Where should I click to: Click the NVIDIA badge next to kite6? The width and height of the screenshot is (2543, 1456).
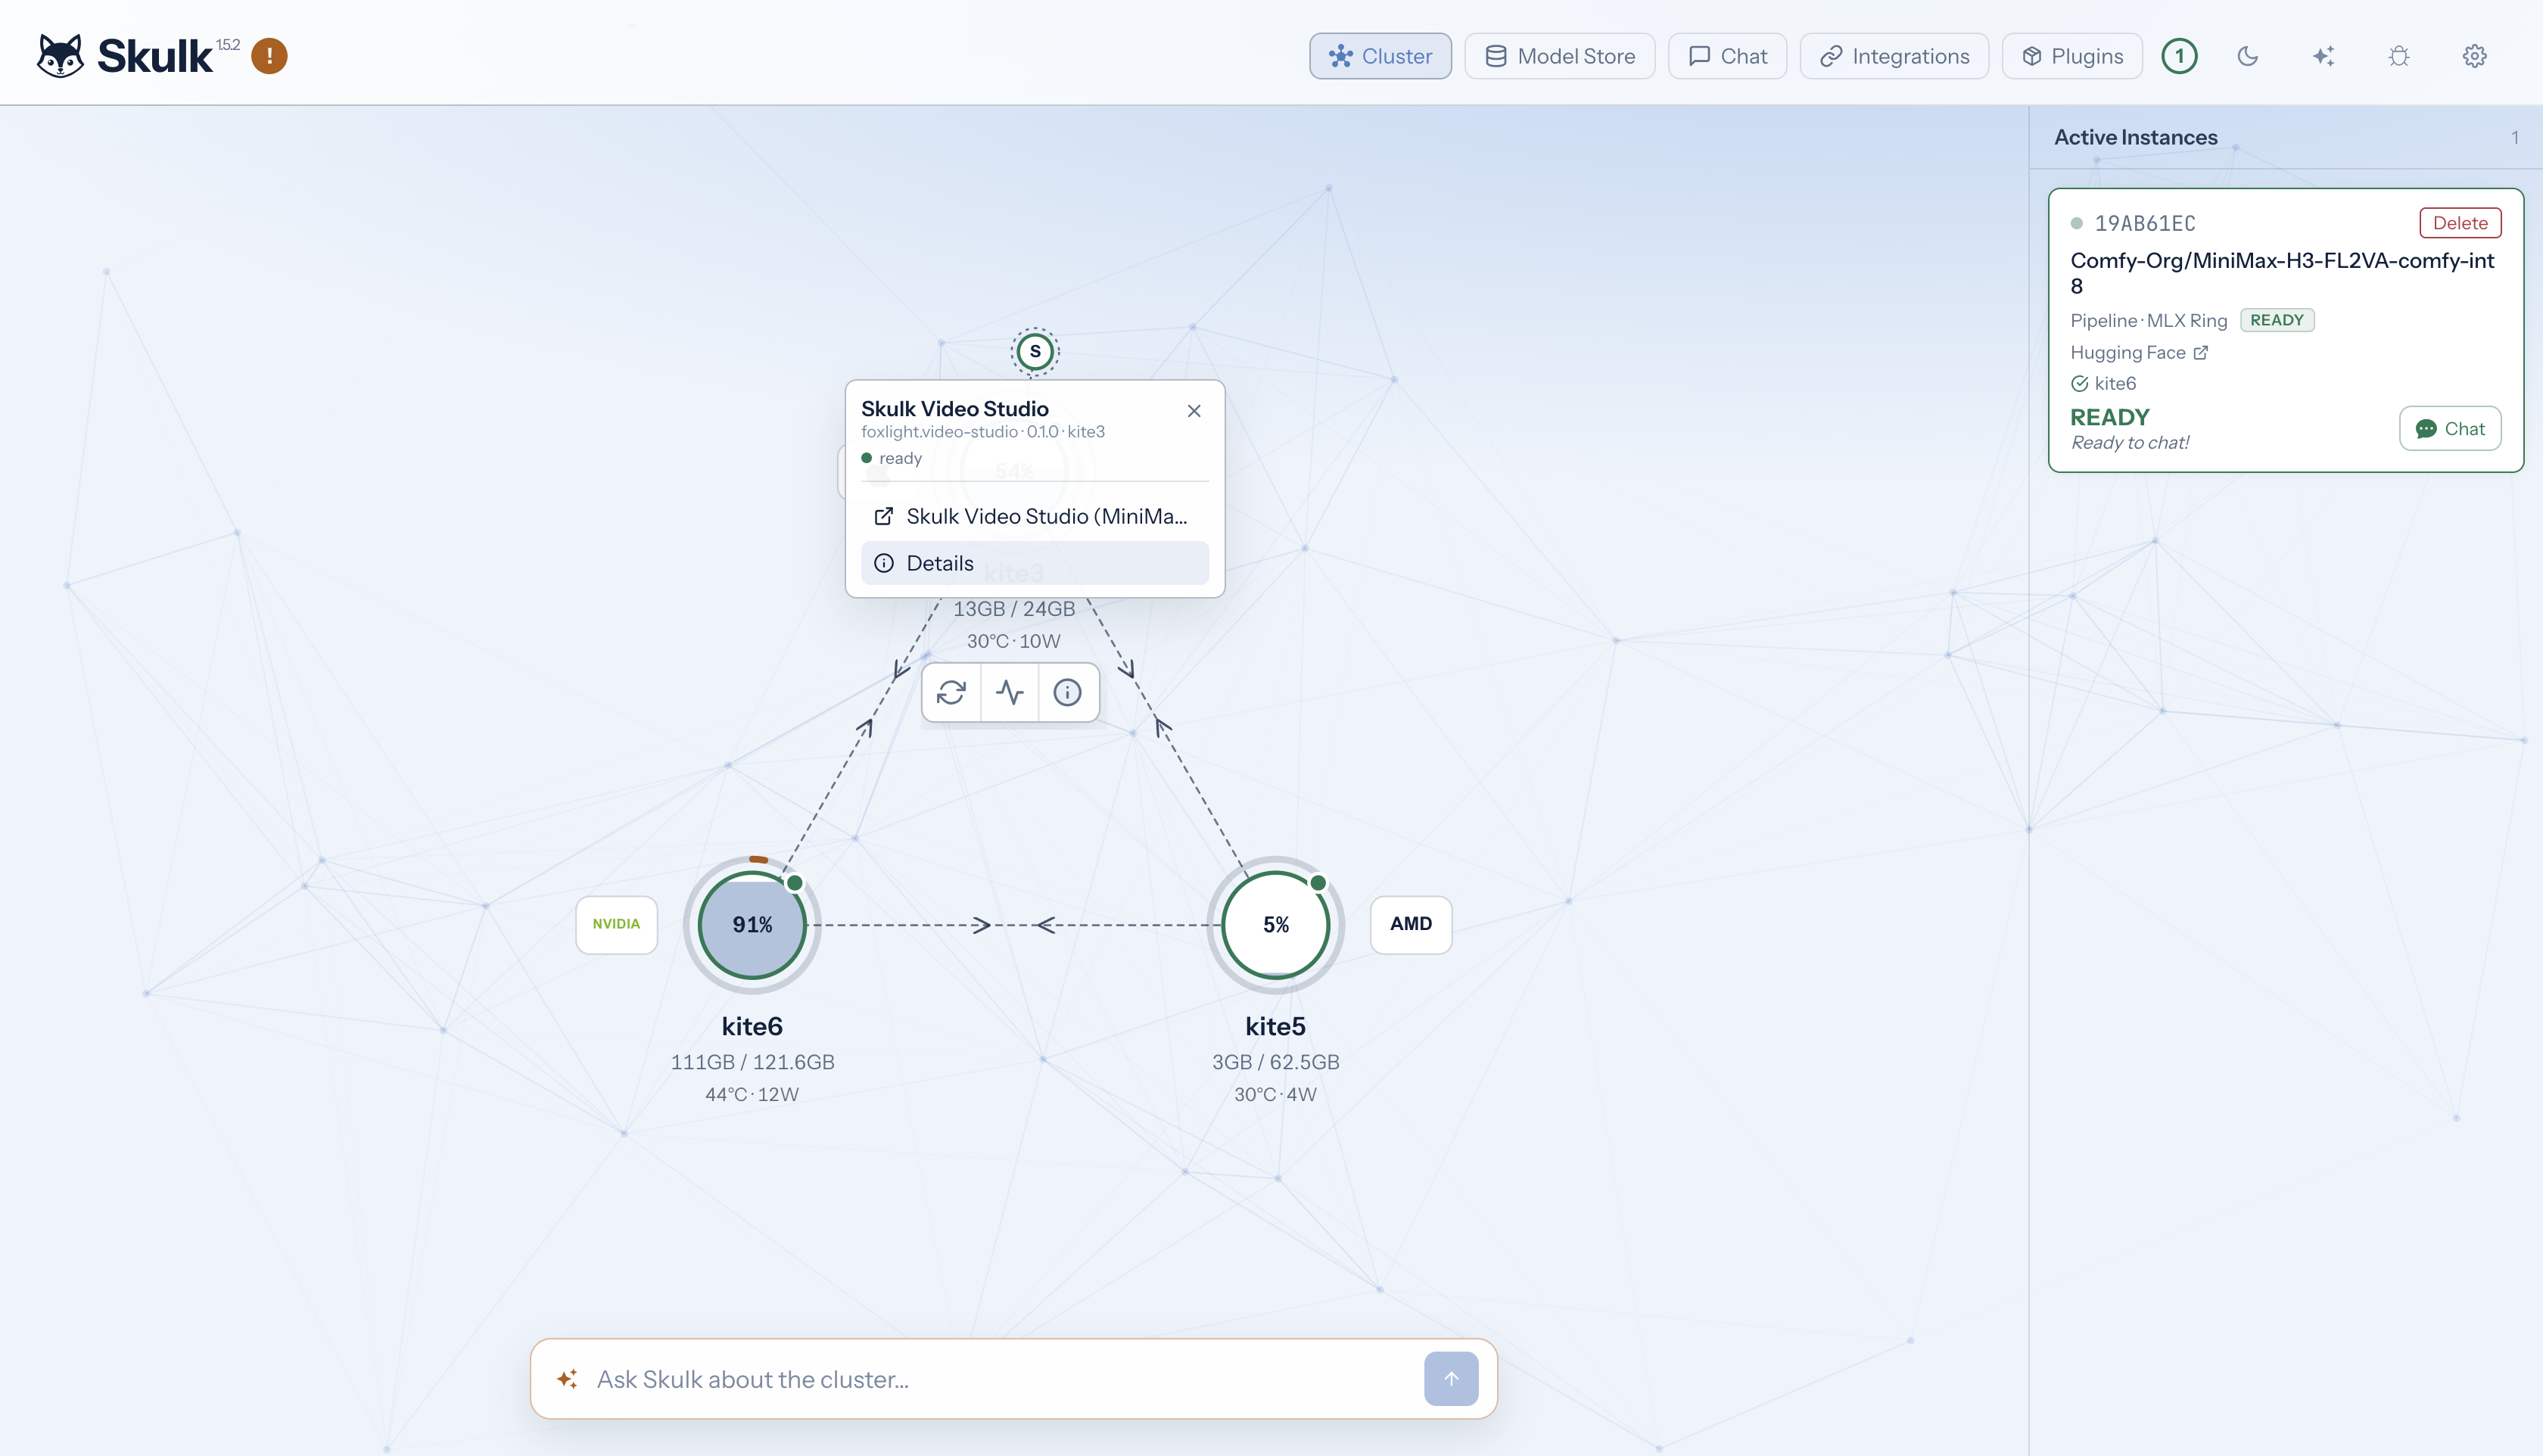(x=616, y=924)
